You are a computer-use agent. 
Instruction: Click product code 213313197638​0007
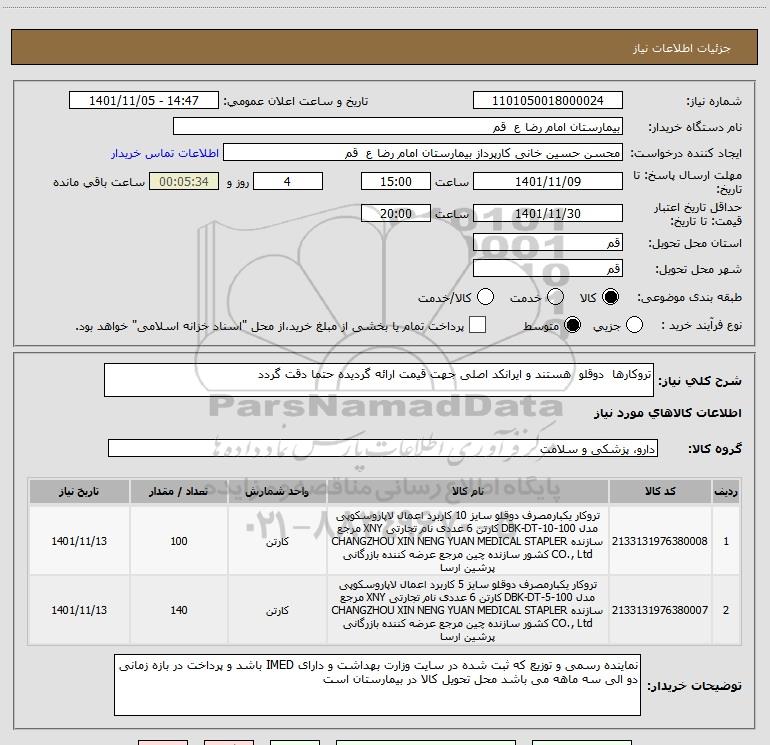tap(660, 610)
